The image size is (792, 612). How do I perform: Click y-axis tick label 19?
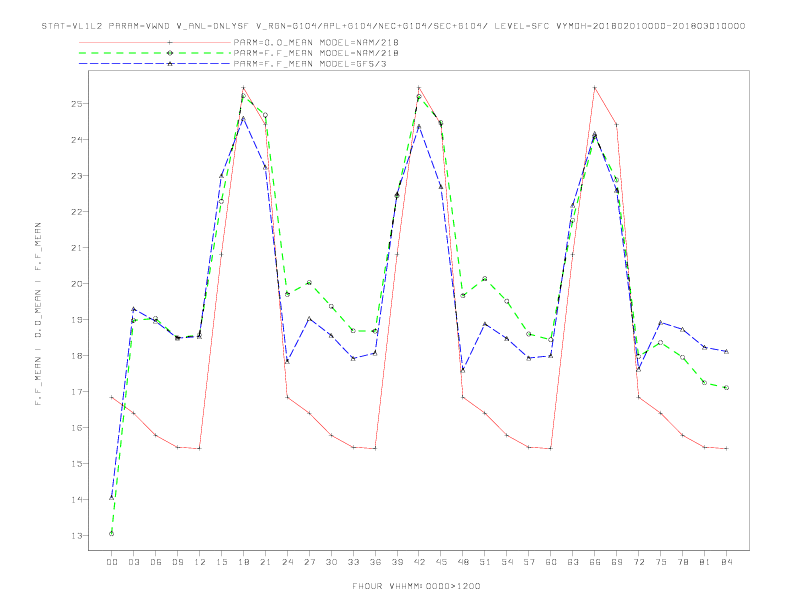tap(77, 320)
